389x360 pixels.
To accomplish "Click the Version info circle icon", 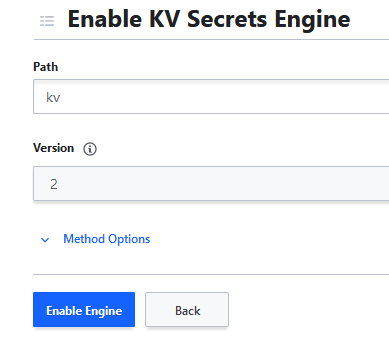I will point(90,149).
